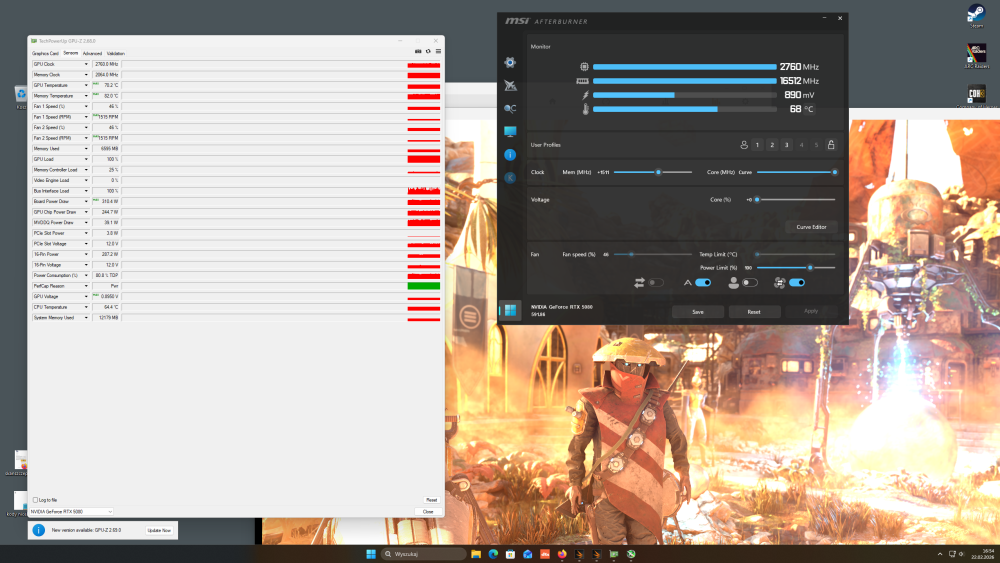1000x563 pixels.
Task: Toggle the user-defined fan switch
Action: point(750,283)
